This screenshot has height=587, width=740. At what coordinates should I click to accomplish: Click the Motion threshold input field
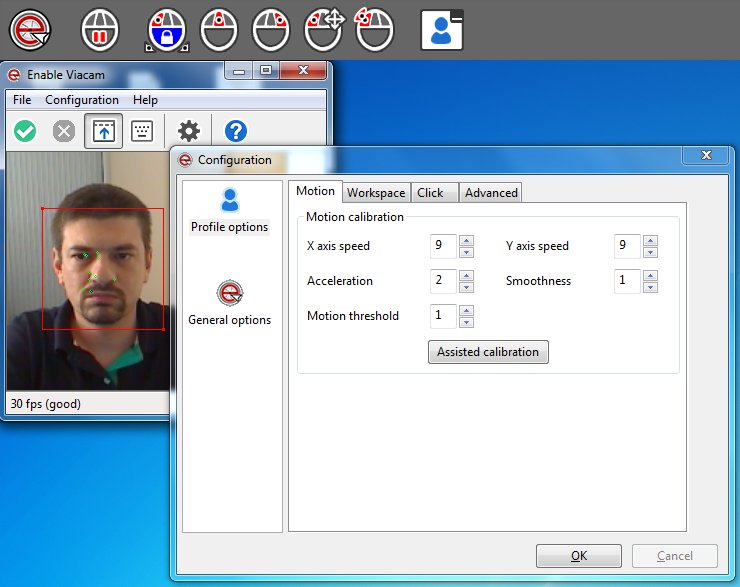click(x=442, y=316)
